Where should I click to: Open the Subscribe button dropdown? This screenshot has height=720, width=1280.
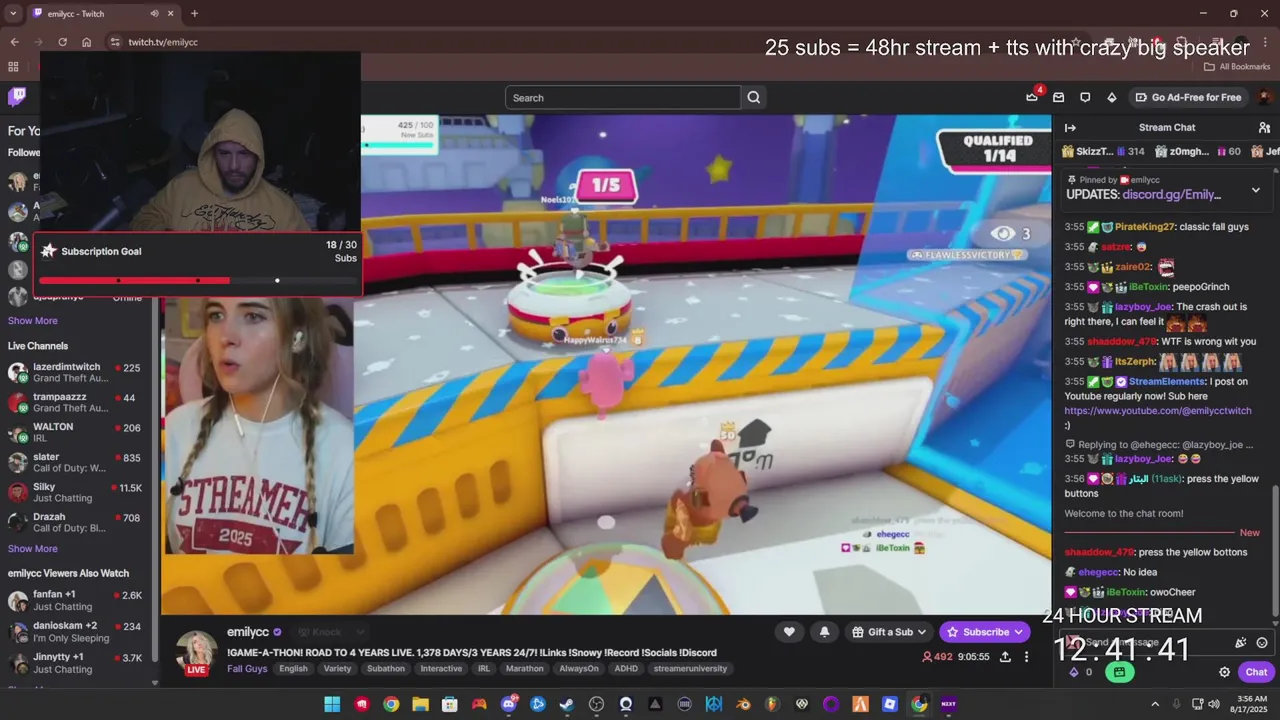pos(1018,632)
